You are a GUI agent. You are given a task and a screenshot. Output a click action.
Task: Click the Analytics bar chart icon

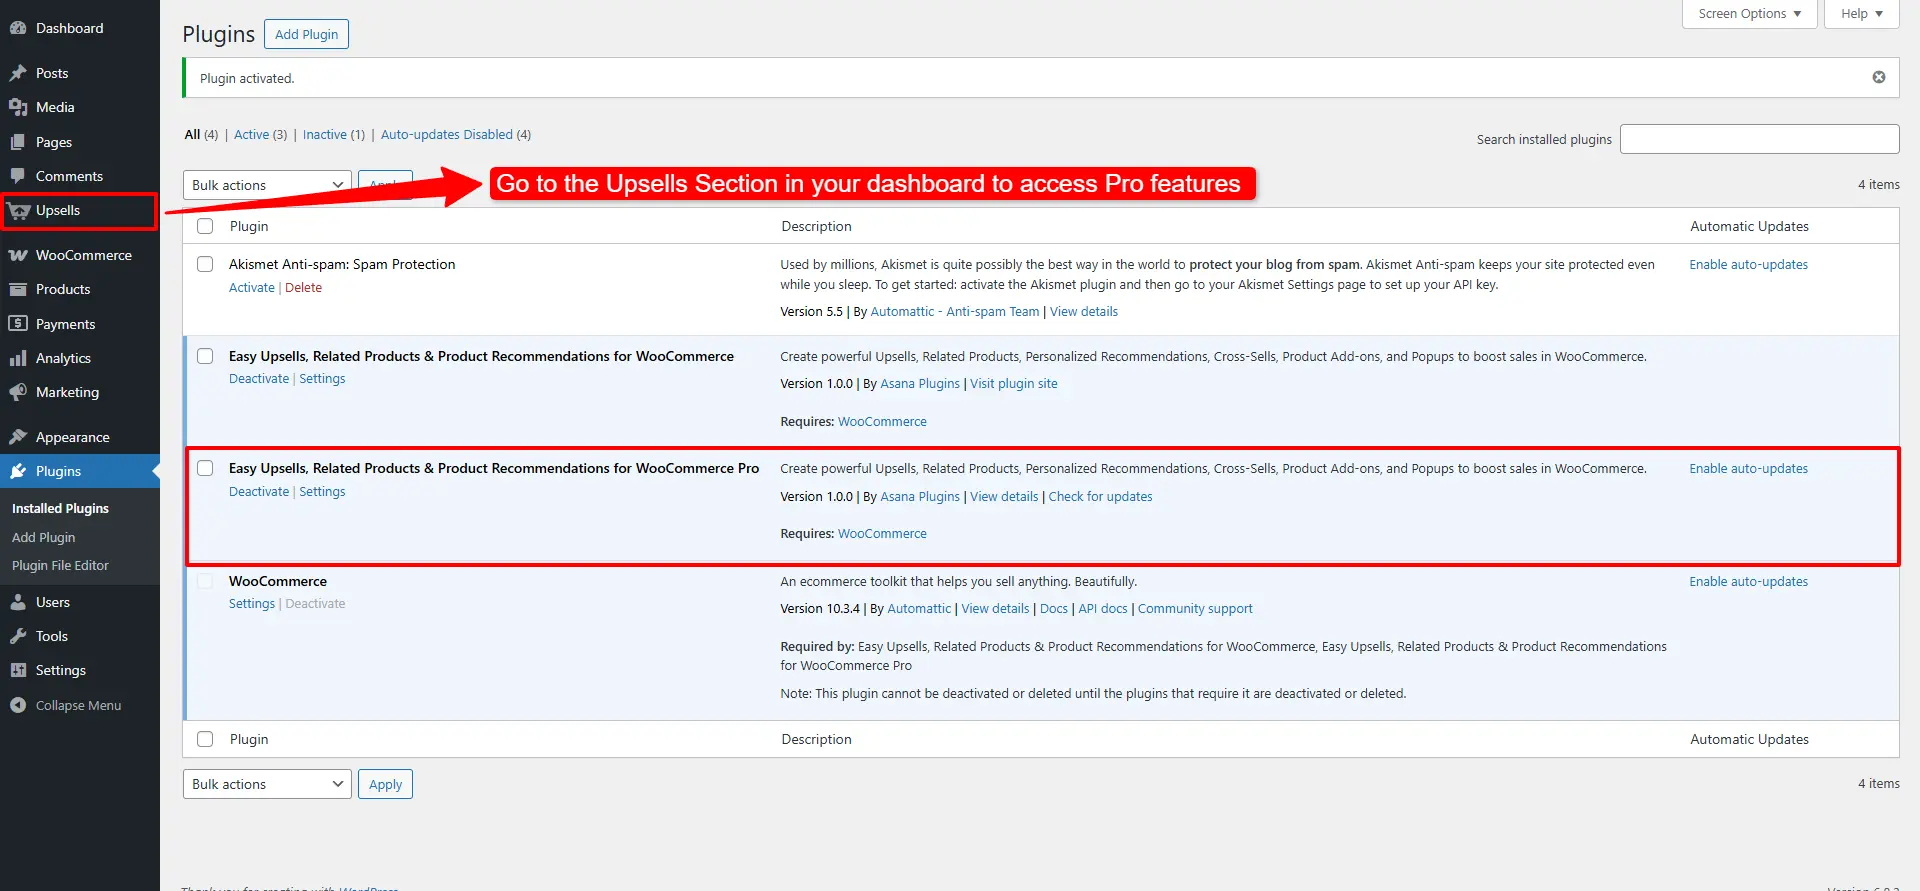18,358
